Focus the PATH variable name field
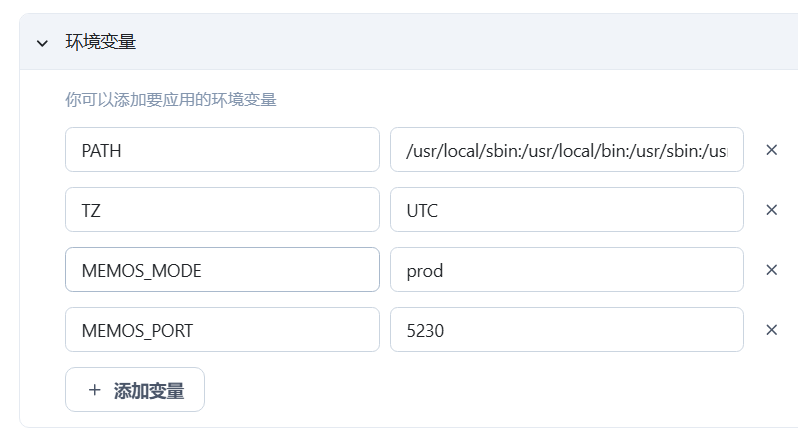This screenshot has height=430, width=798. click(x=222, y=150)
